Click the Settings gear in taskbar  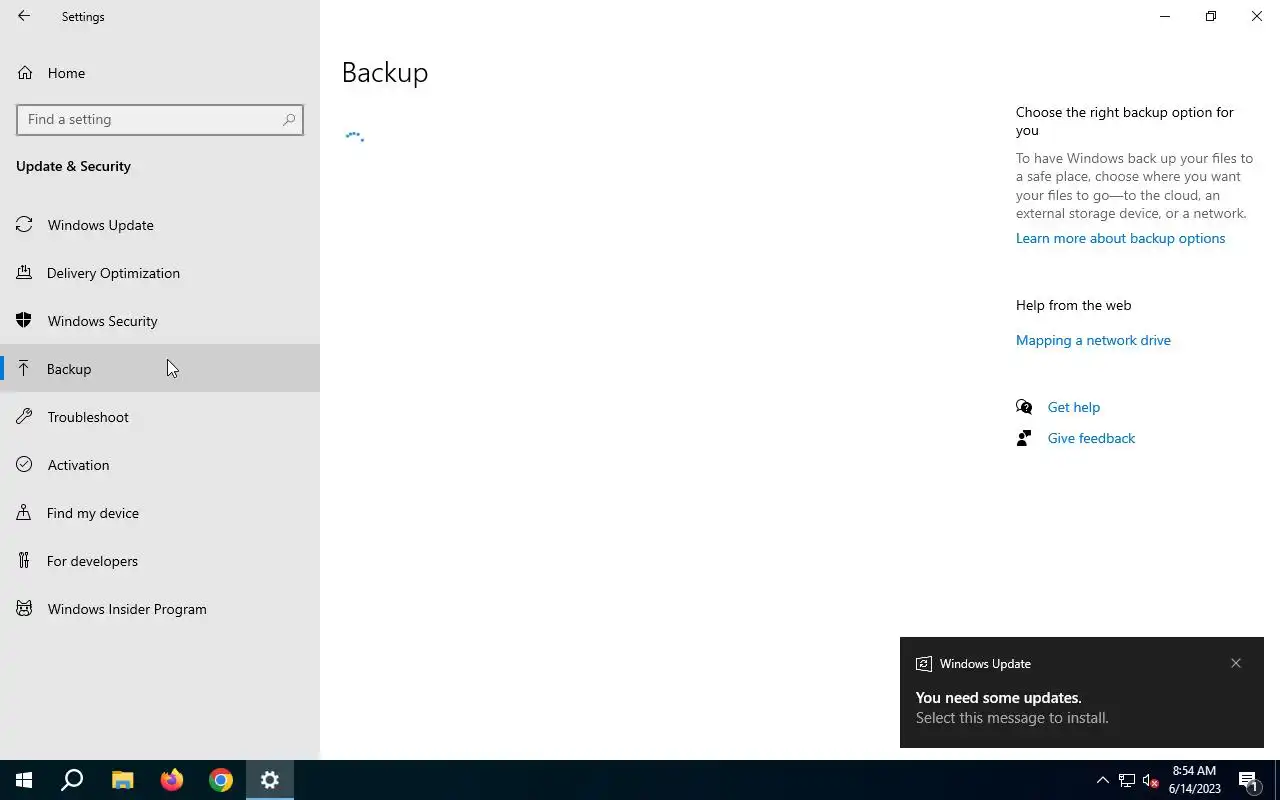point(270,780)
